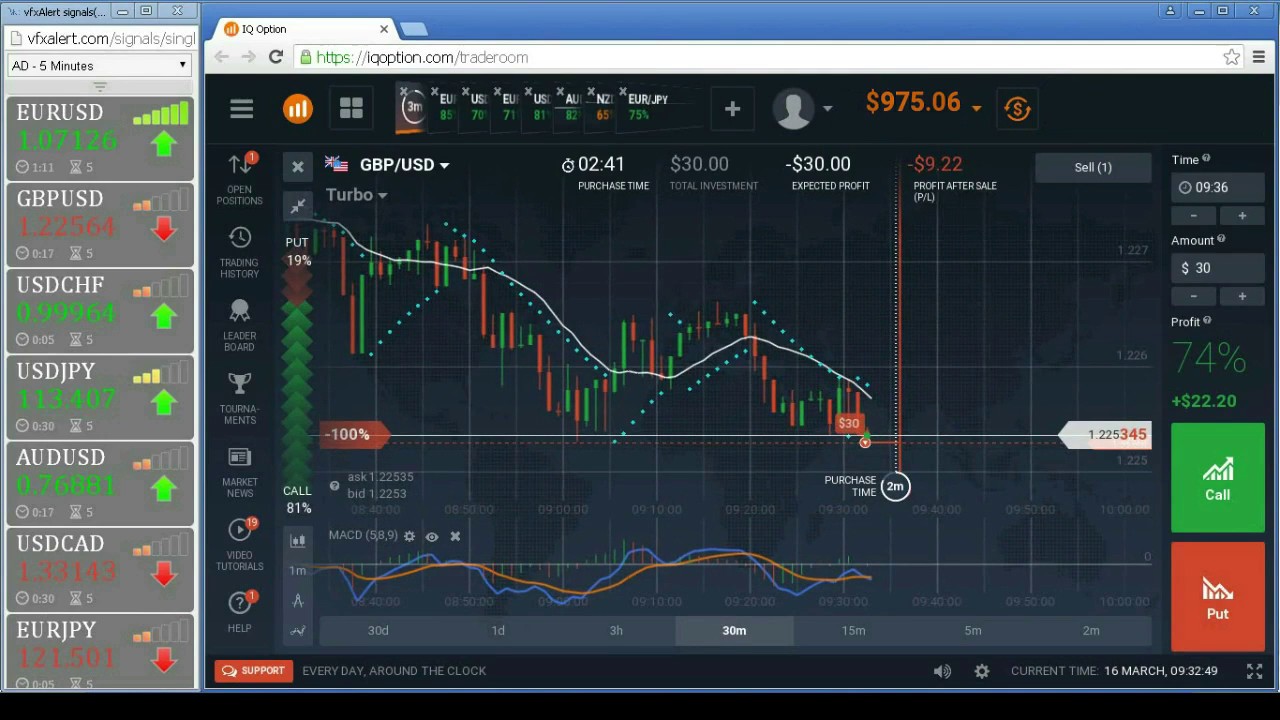1280x720 pixels.
Task: Add a new asset with plus button
Action: 732,109
